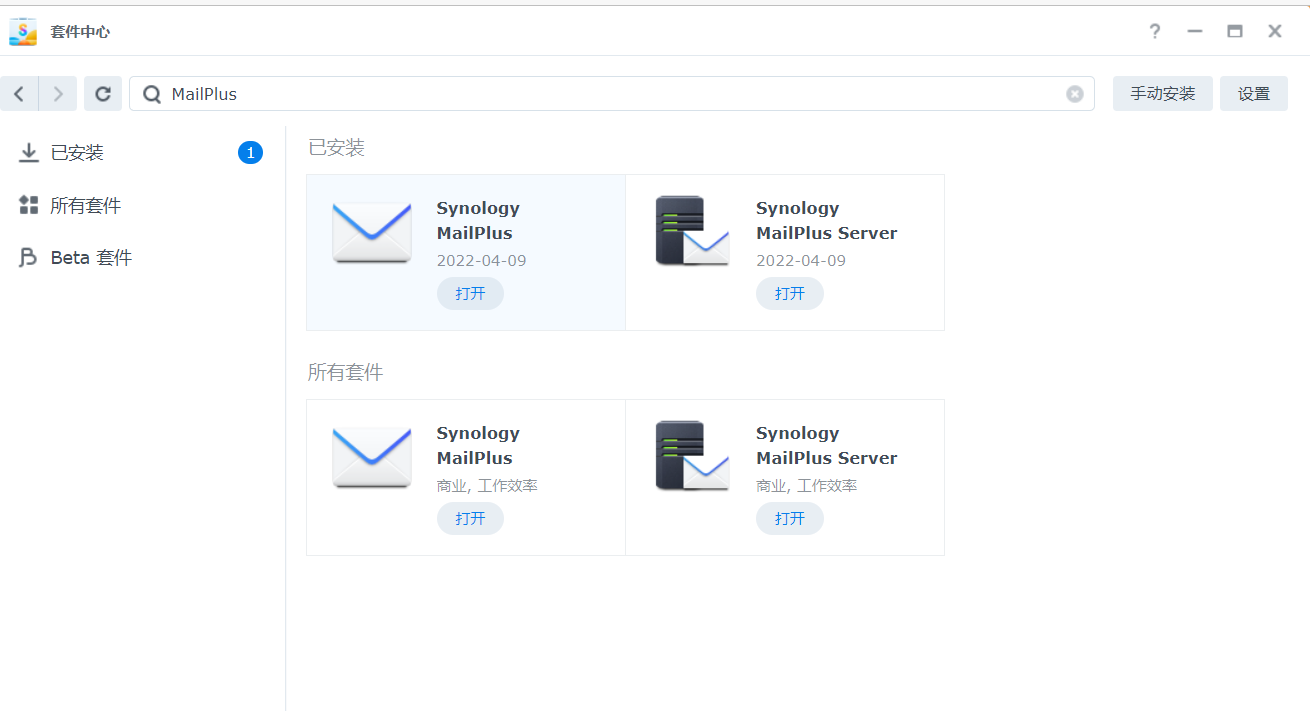Image resolution: width=1310 pixels, height=723 pixels.
Task: Click the 手动安装 button
Action: point(1163,94)
